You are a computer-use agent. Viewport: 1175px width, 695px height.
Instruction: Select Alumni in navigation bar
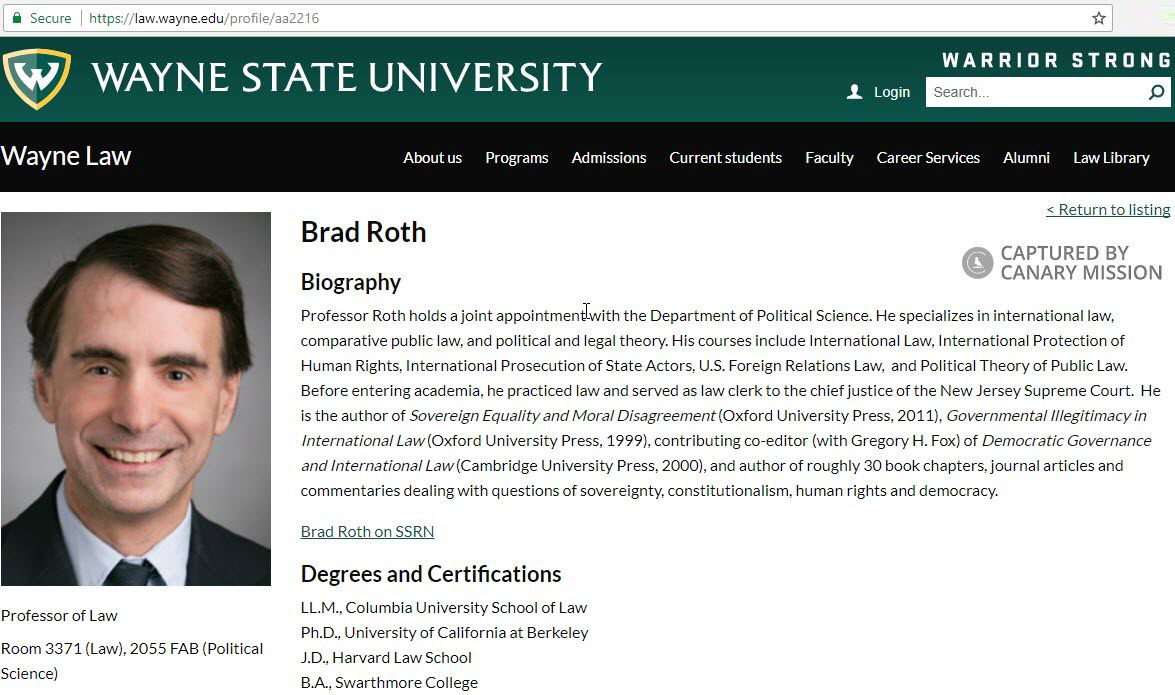[1026, 157]
